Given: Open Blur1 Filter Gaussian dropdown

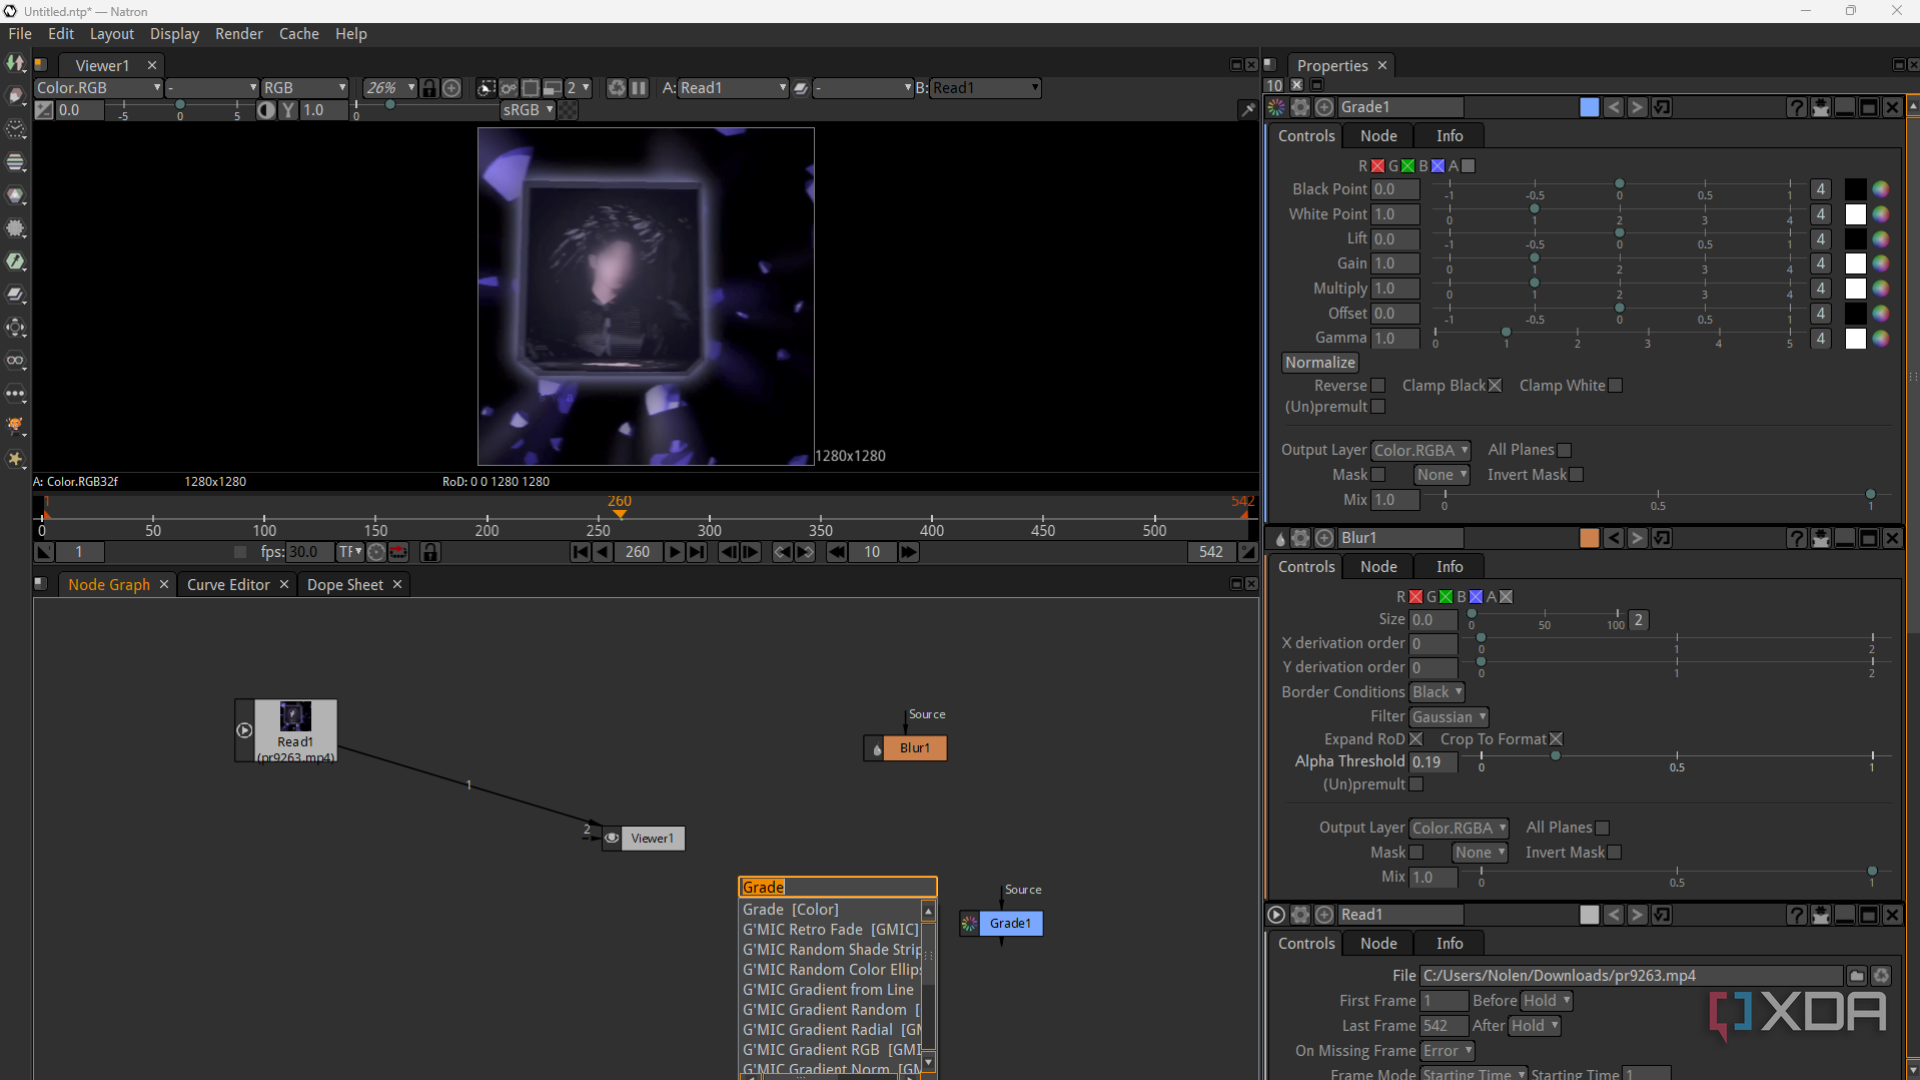Looking at the screenshot, I should (x=1449, y=717).
